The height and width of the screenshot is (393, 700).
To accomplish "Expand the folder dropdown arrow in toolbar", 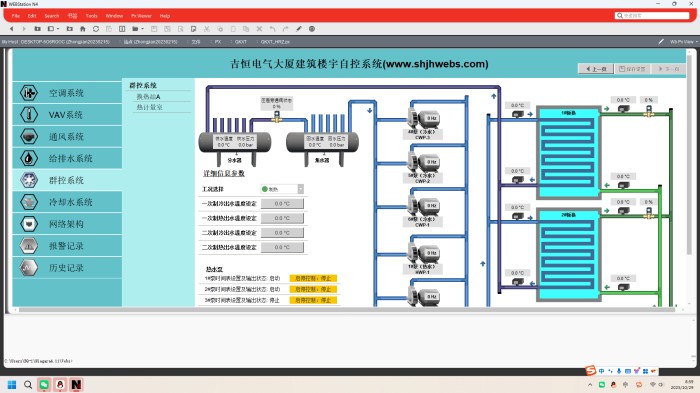I will pyautogui.click(x=142, y=29).
